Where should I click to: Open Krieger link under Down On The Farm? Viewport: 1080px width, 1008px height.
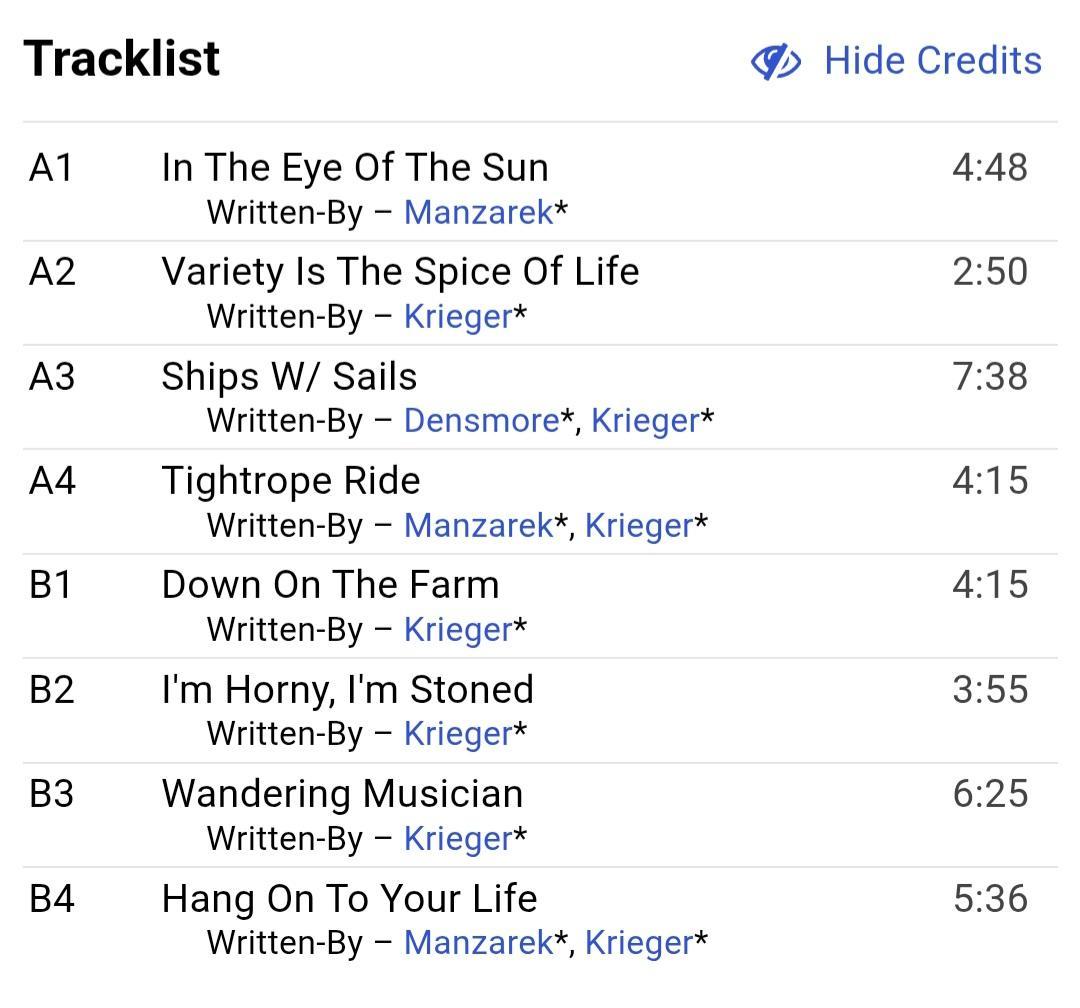(x=458, y=630)
